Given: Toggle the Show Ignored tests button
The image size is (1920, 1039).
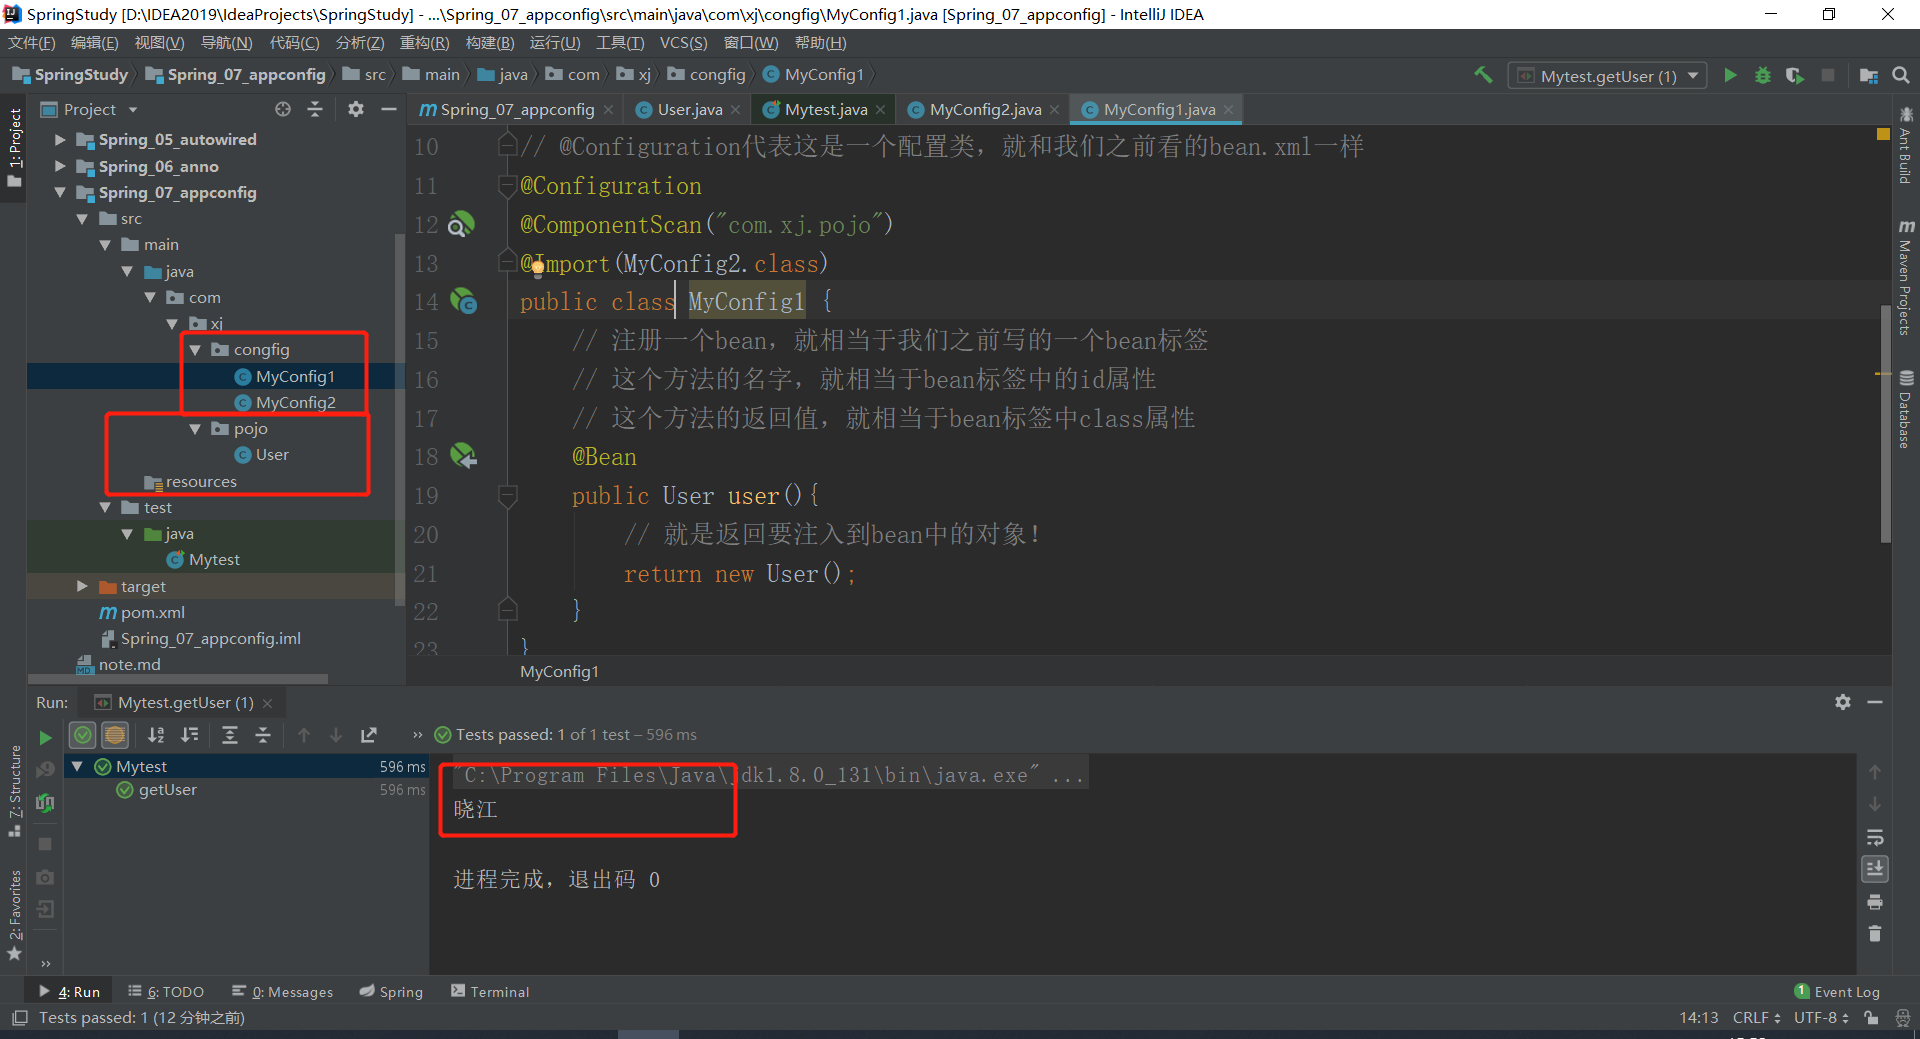Looking at the screenshot, I should click(115, 735).
